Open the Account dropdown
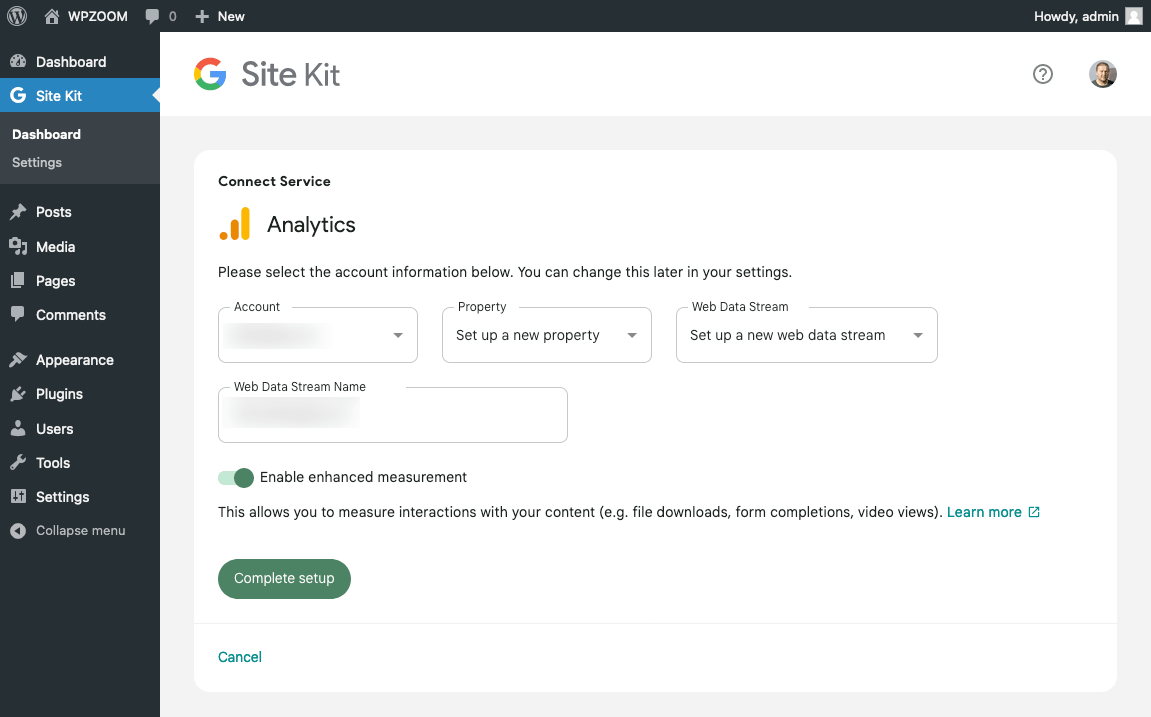 [318, 335]
